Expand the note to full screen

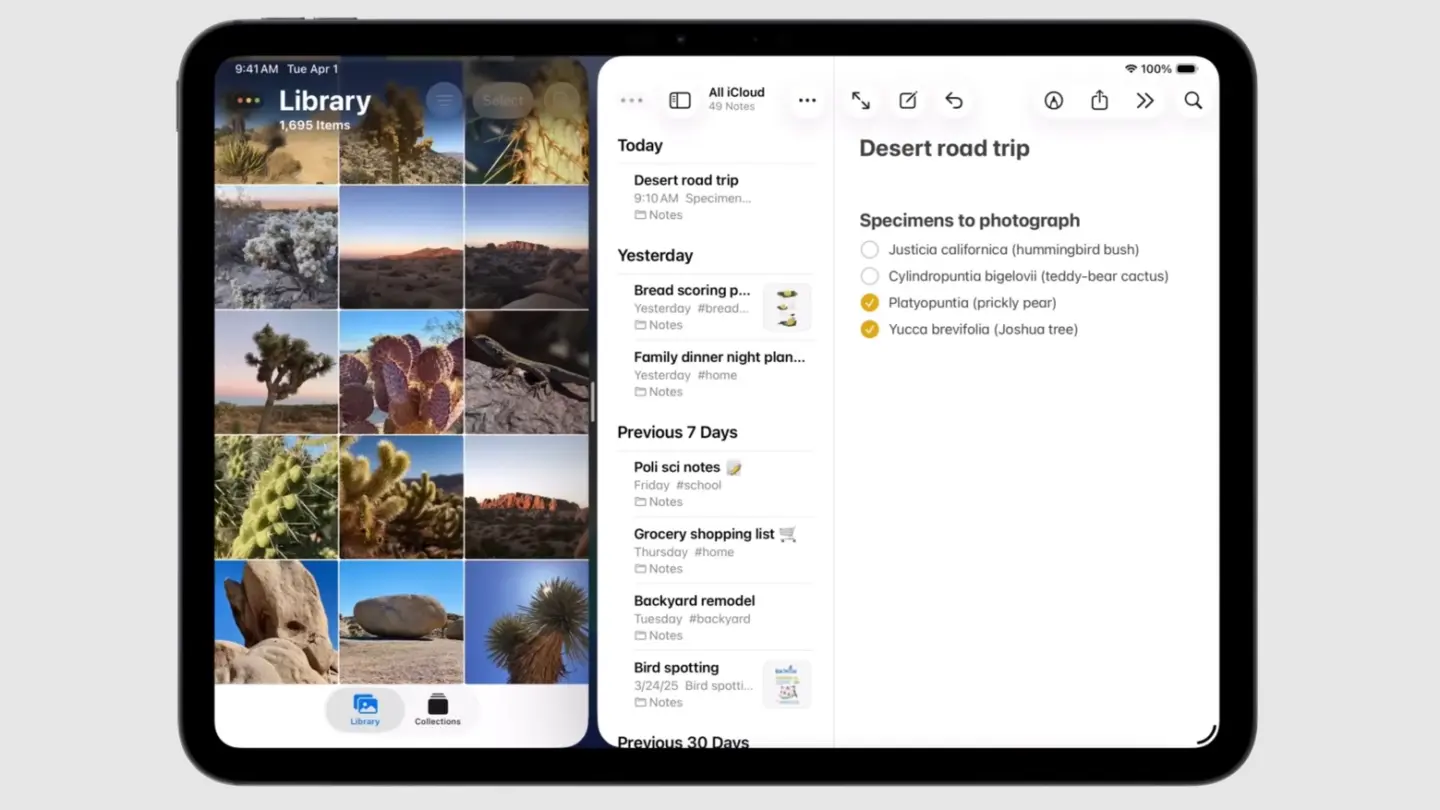point(862,100)
